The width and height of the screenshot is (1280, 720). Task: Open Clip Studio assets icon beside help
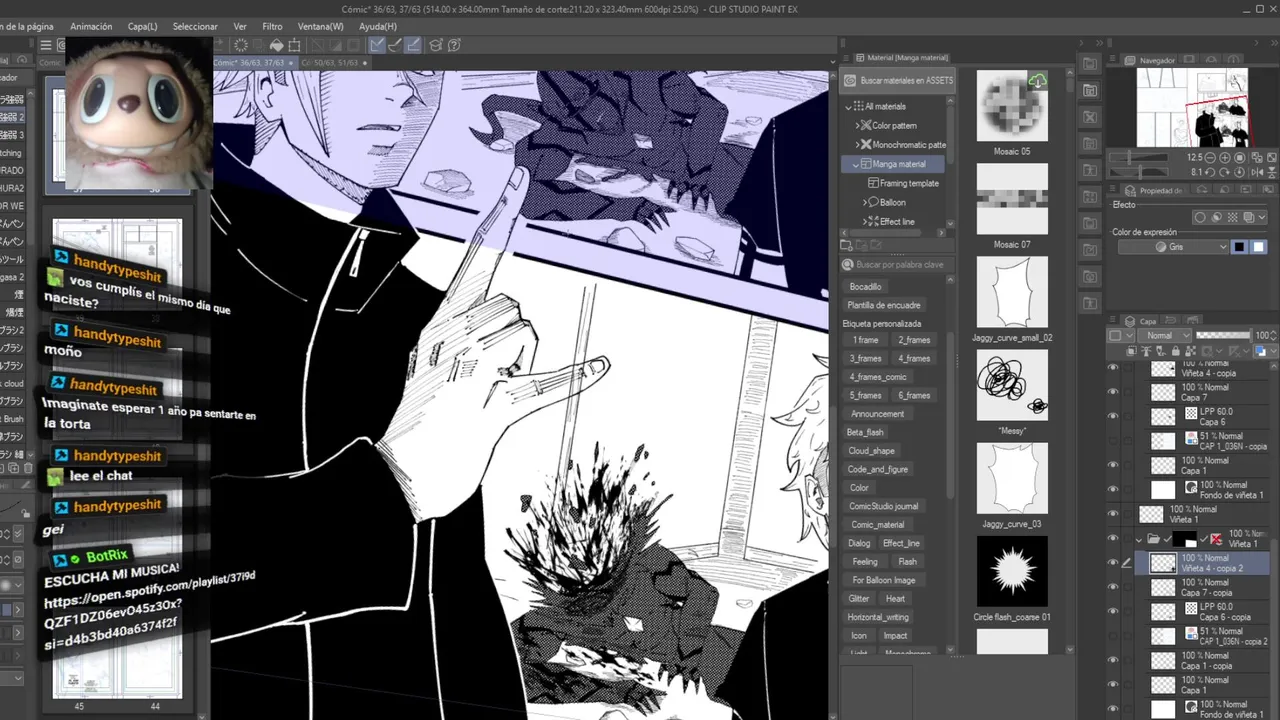tap(436, 45)
